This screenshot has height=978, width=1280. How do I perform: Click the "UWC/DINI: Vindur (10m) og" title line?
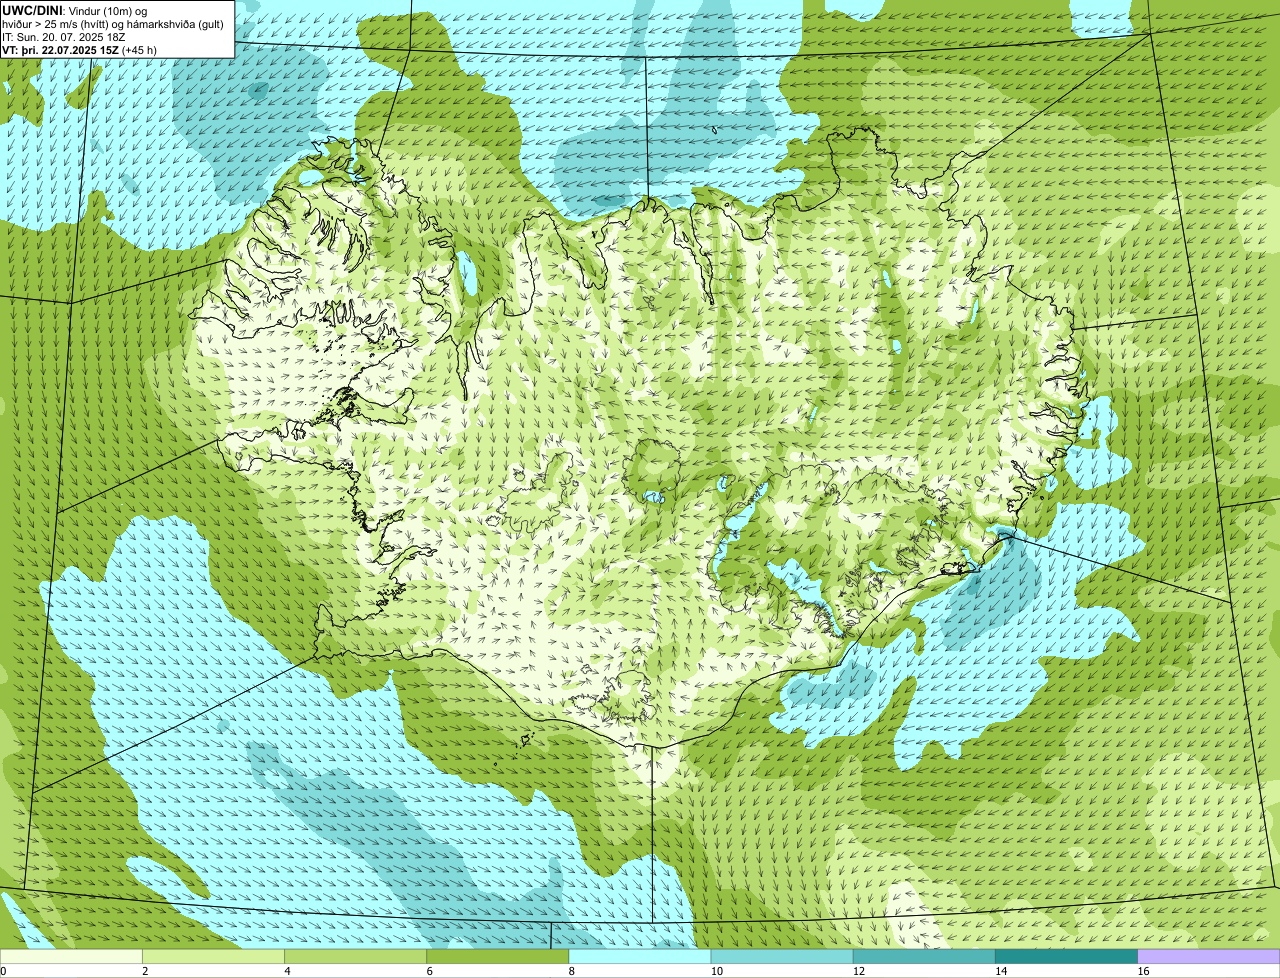(x=75, y=11)
